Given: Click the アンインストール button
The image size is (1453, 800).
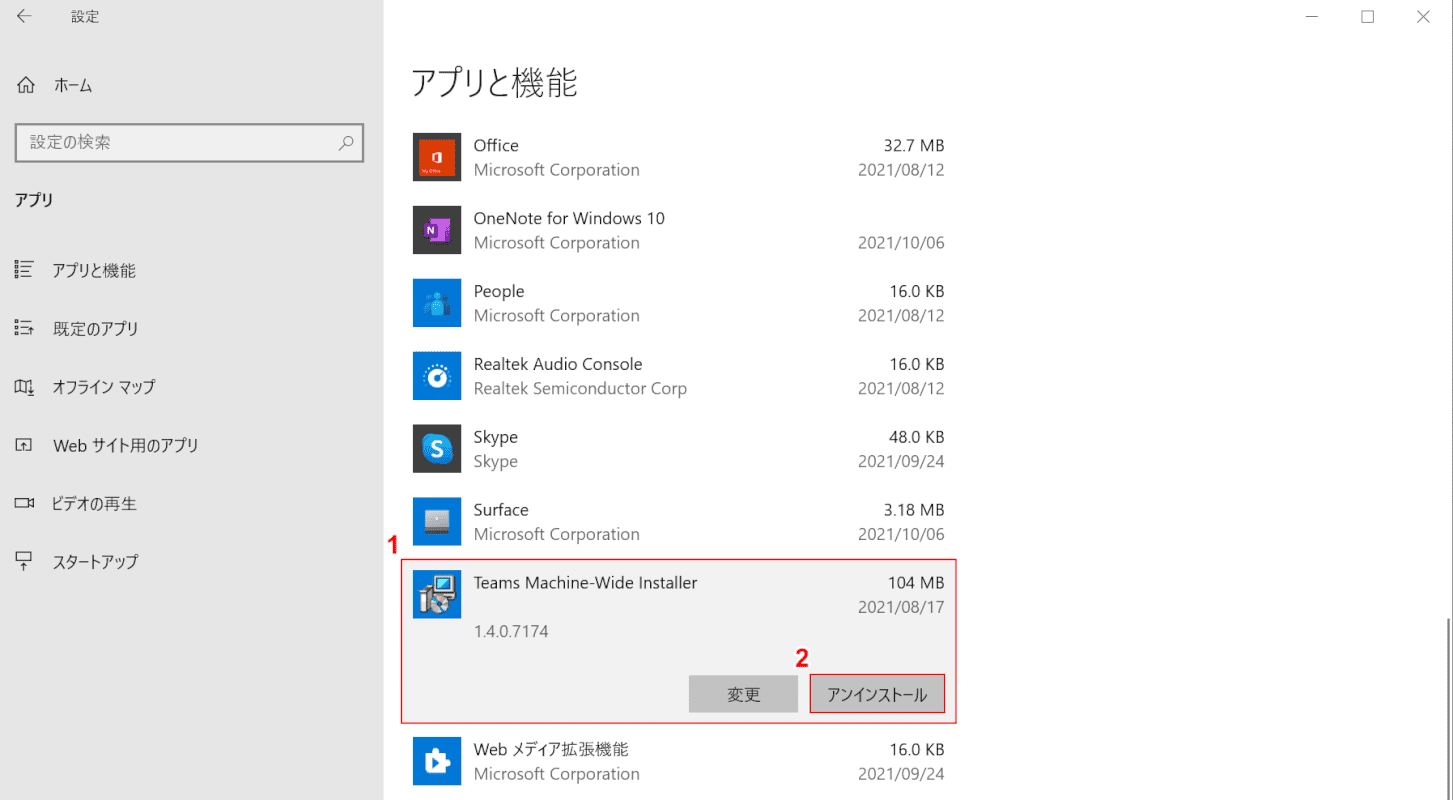Looking at the screenshot, I should pyautogui.click(x=877, y=694).
